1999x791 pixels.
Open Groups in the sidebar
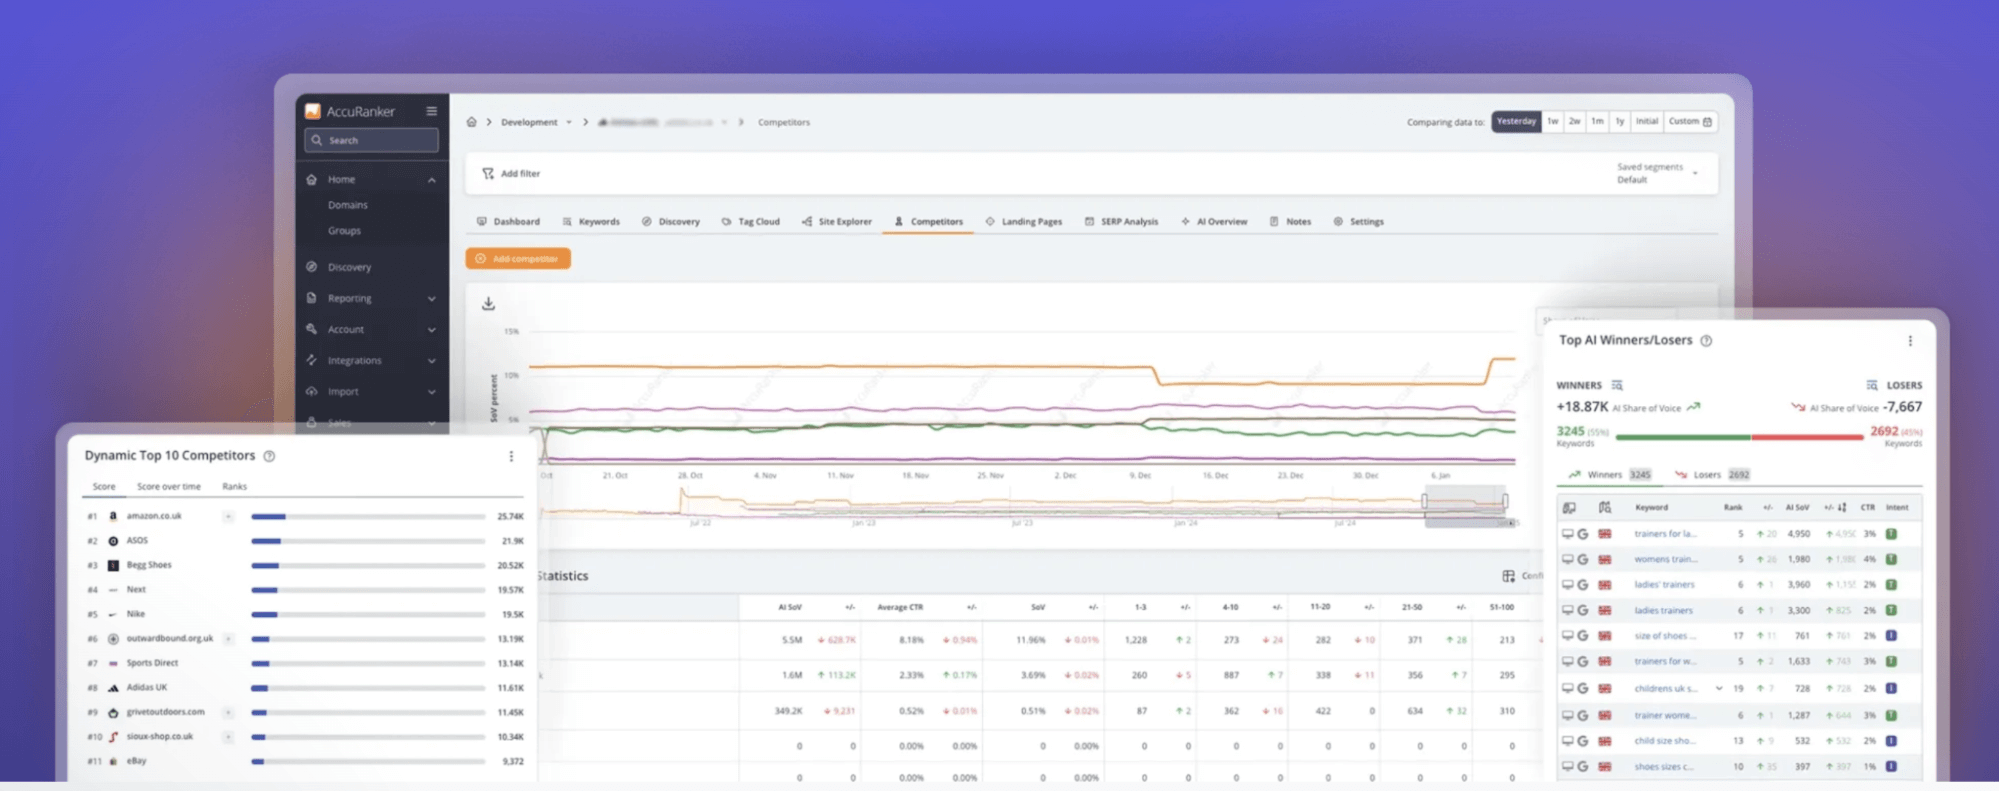coord(344,231)
